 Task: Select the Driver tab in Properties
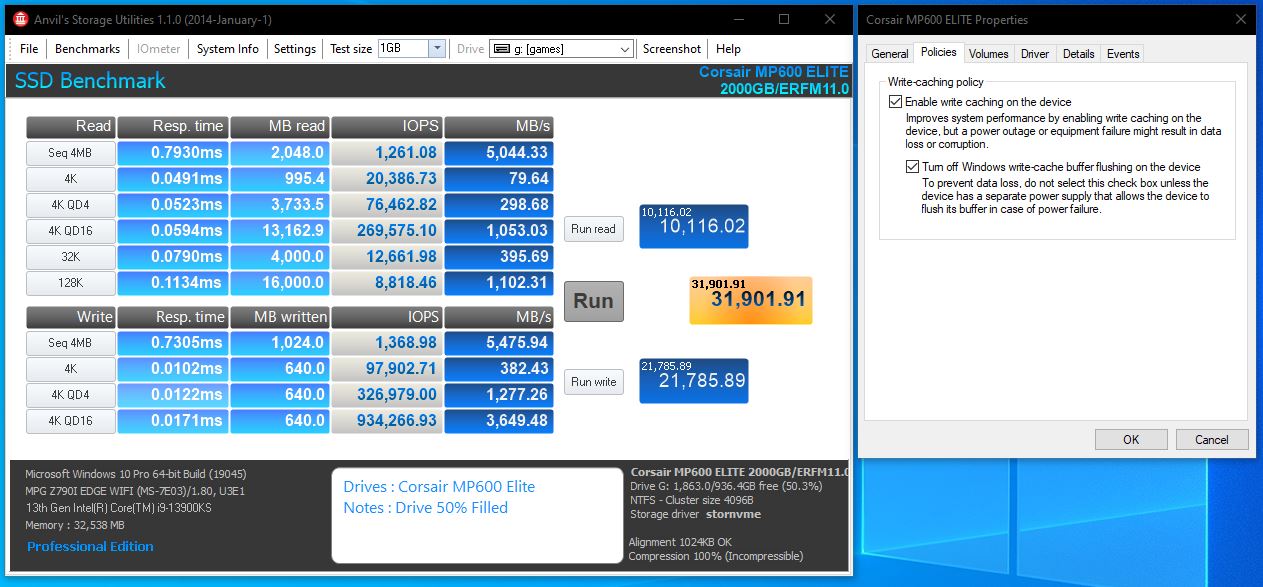[1035, 54]
